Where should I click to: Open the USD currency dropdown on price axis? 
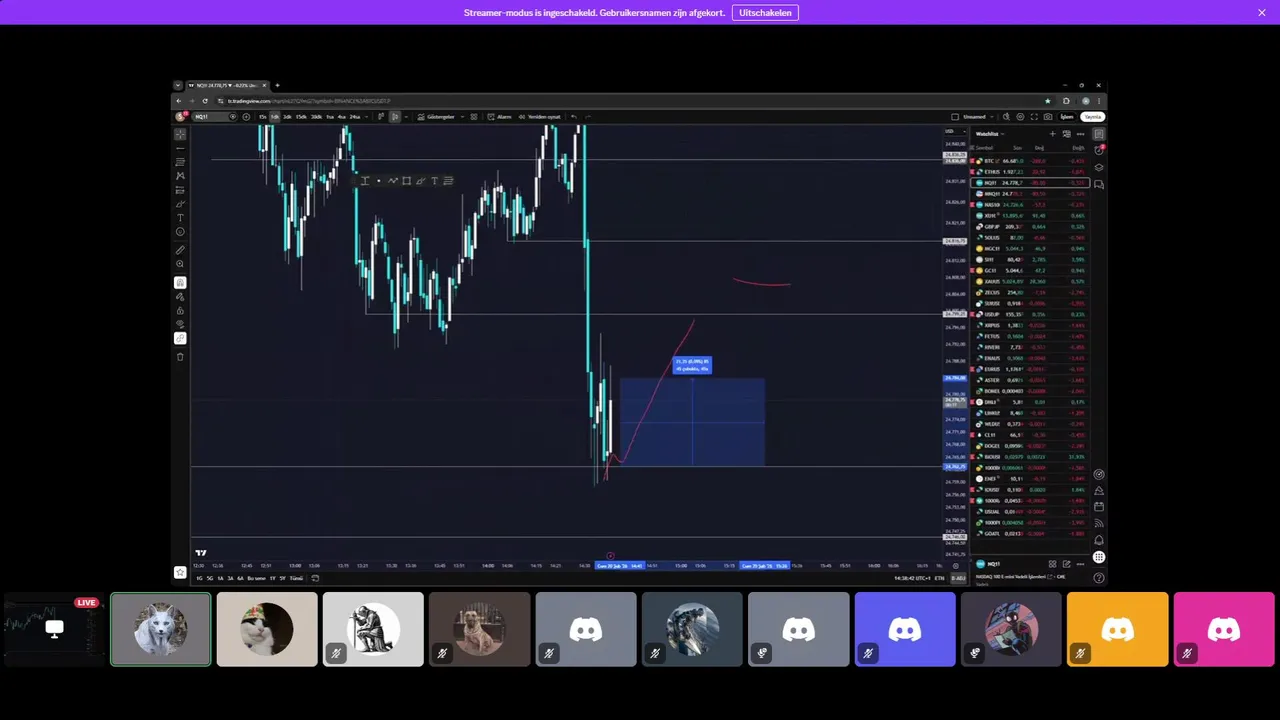click(956, 131)
